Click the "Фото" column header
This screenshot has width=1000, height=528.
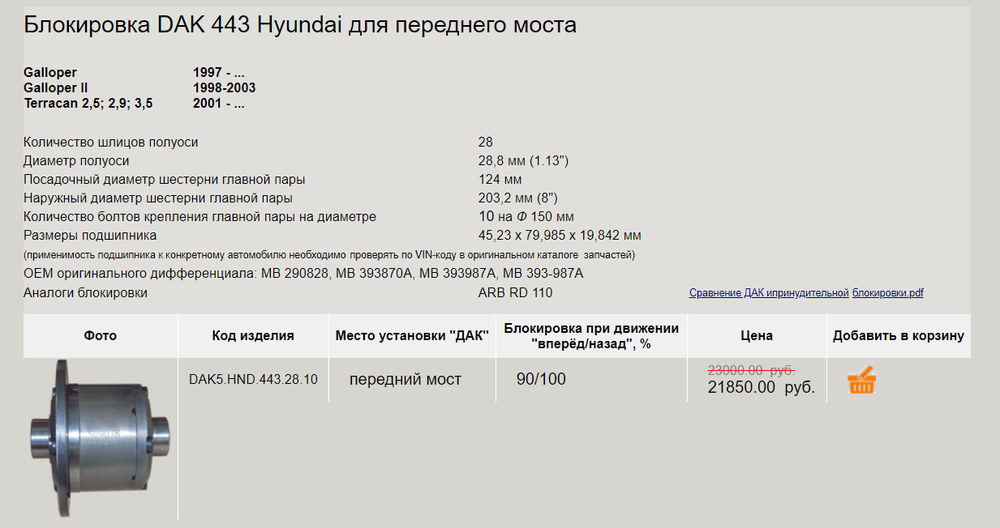pos(100,336)
